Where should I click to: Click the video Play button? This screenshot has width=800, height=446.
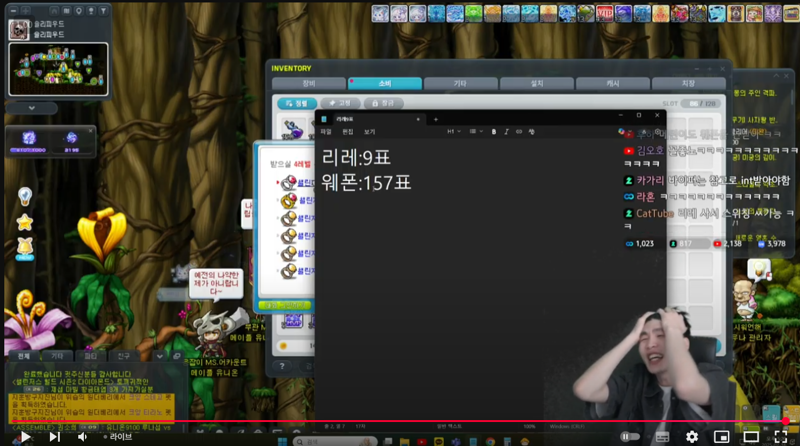[24, 437]
